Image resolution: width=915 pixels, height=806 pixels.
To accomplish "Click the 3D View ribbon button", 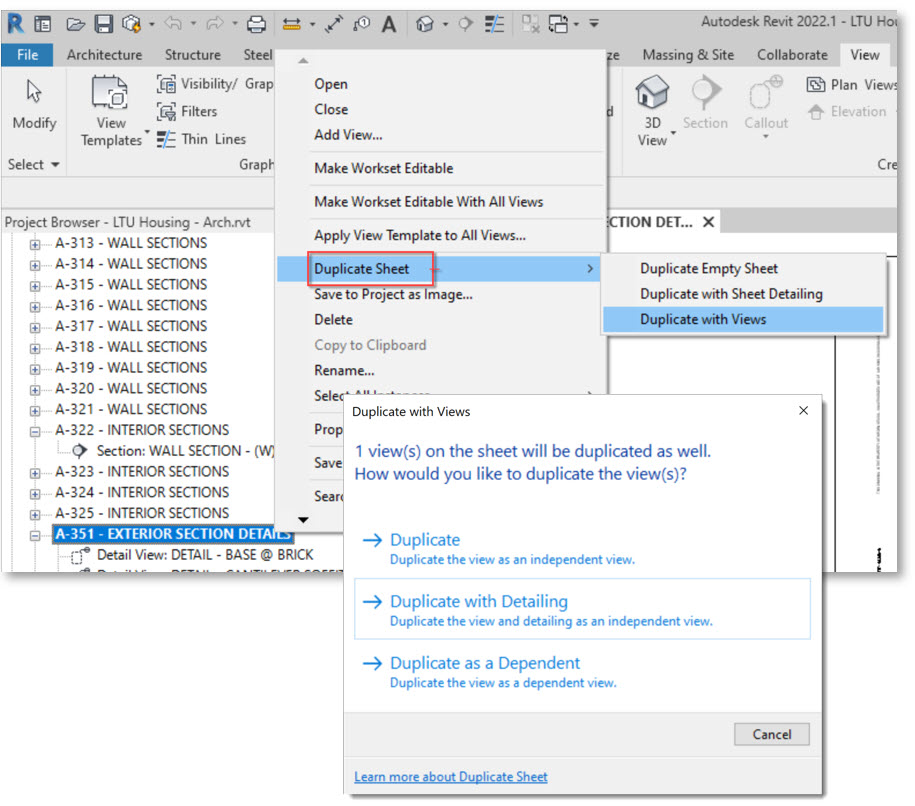I will click(x=652, y=111).
